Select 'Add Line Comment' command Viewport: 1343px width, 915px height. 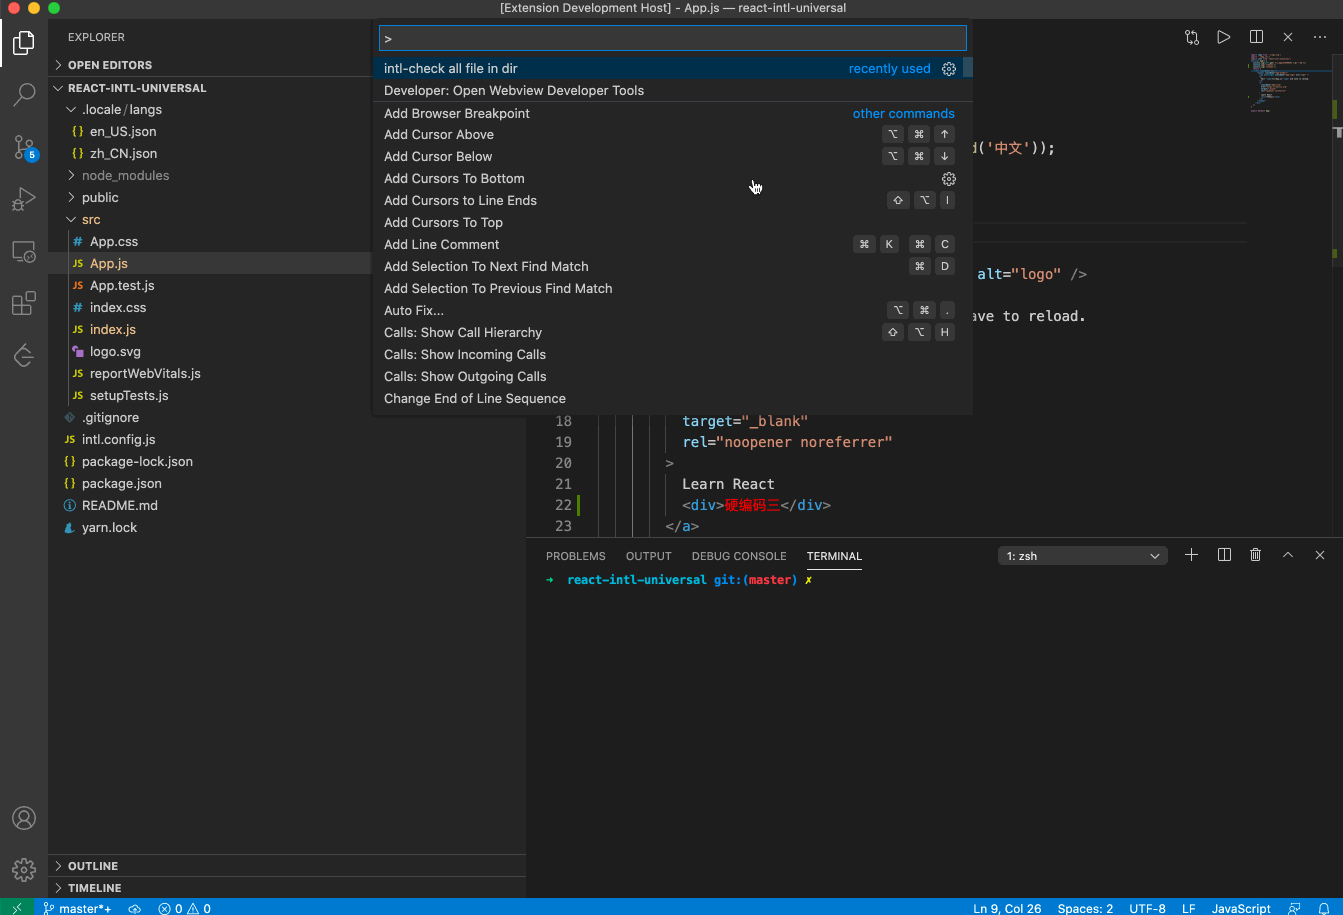[x=442, y=244]
